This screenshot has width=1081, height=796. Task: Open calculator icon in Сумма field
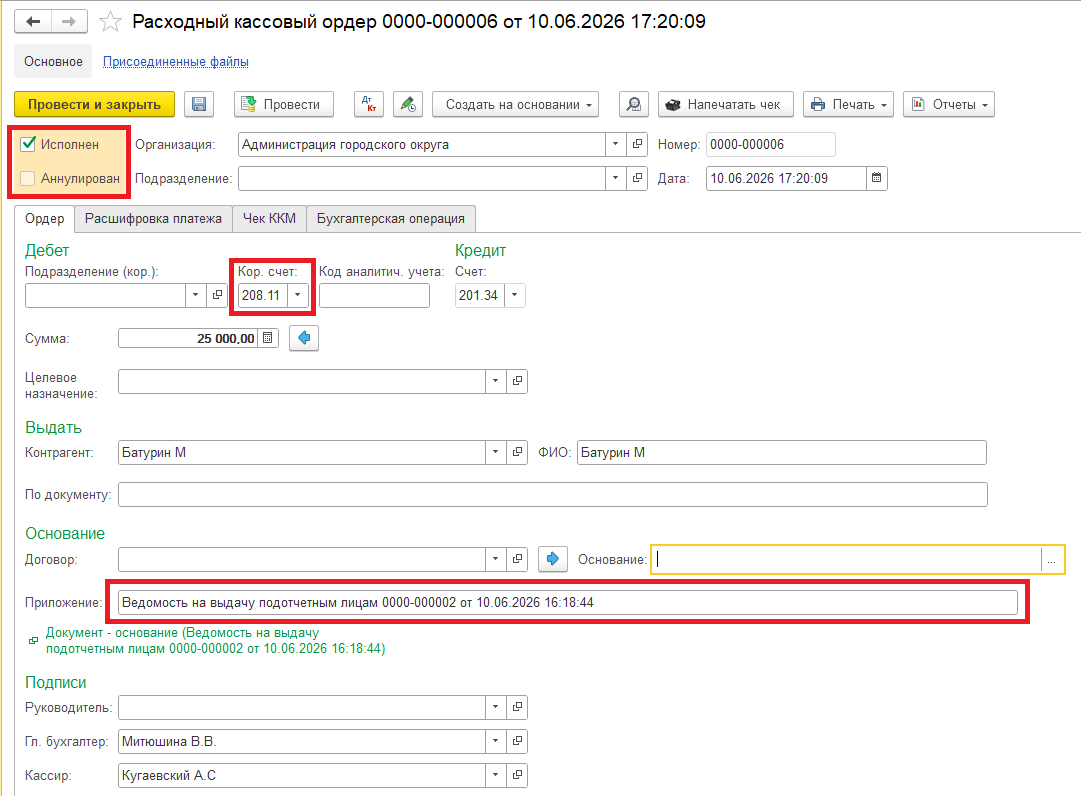[267, 338]
